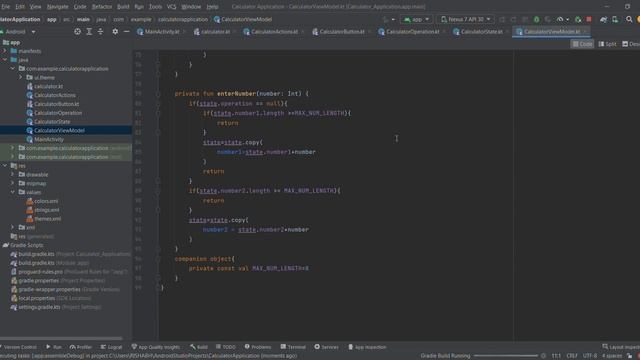The image size is (640, 360).
Task: Expand the mipmap folder
Action: click(x=13, y=183)
